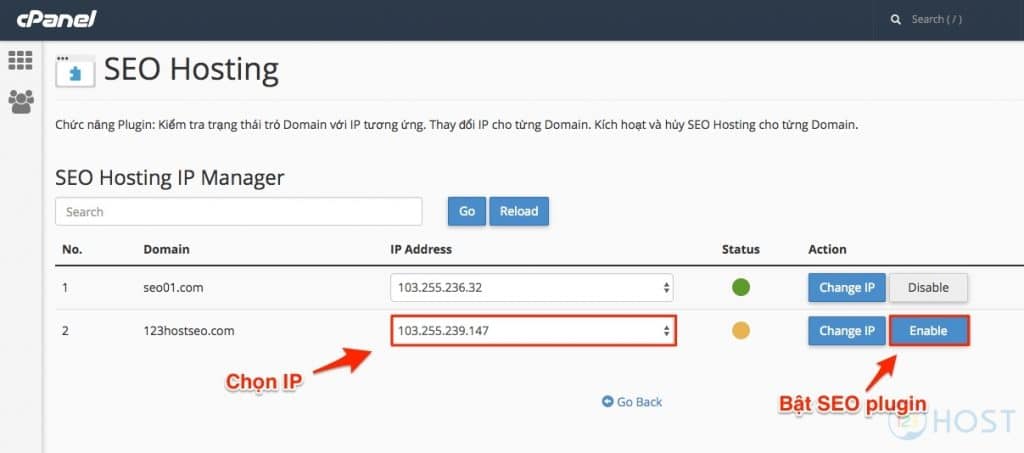Open IP address dropdown for seo01.com
1024x453 pixels.
[x=531, y=288]
